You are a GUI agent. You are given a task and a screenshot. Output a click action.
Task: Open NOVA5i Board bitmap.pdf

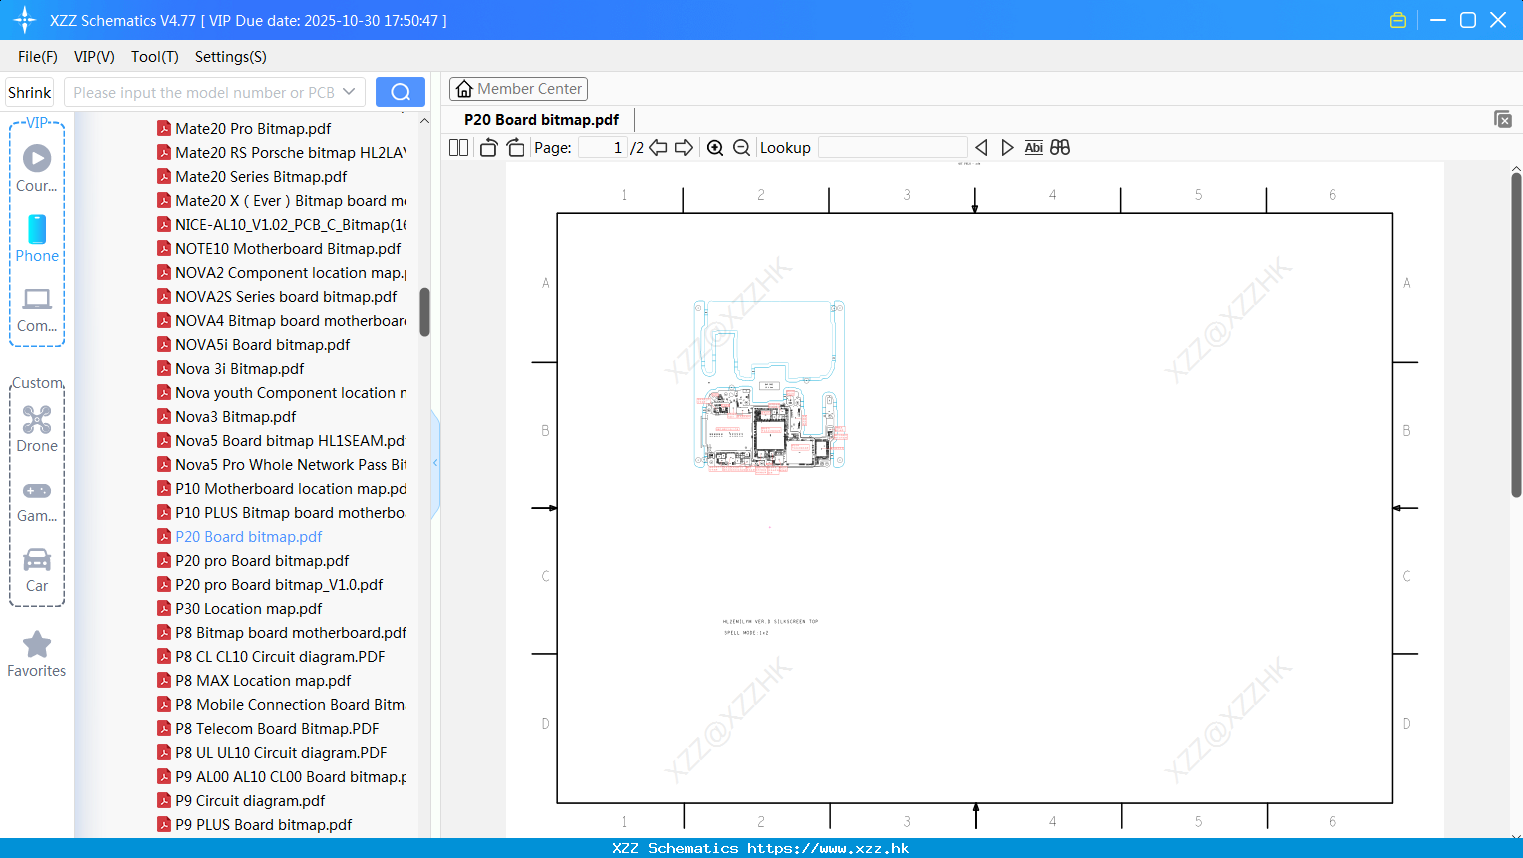[254, 344]
